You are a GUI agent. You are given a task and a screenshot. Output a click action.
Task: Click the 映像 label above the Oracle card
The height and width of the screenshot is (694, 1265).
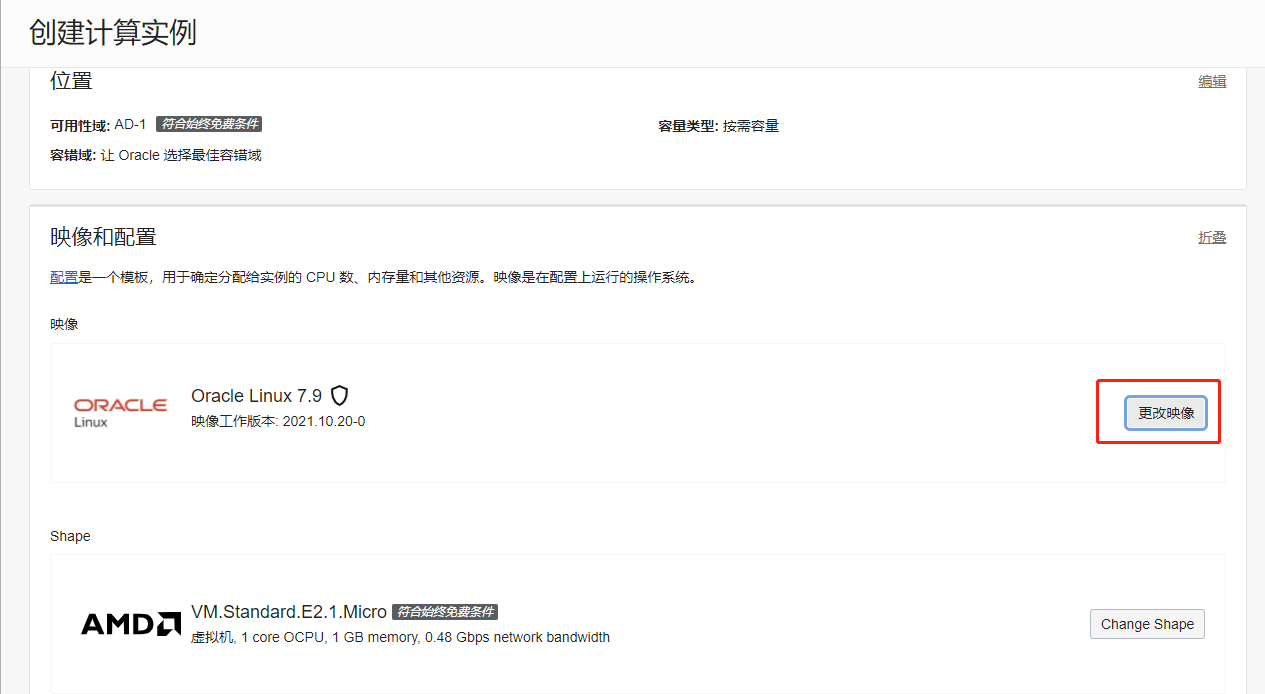(x=64, y=324)
